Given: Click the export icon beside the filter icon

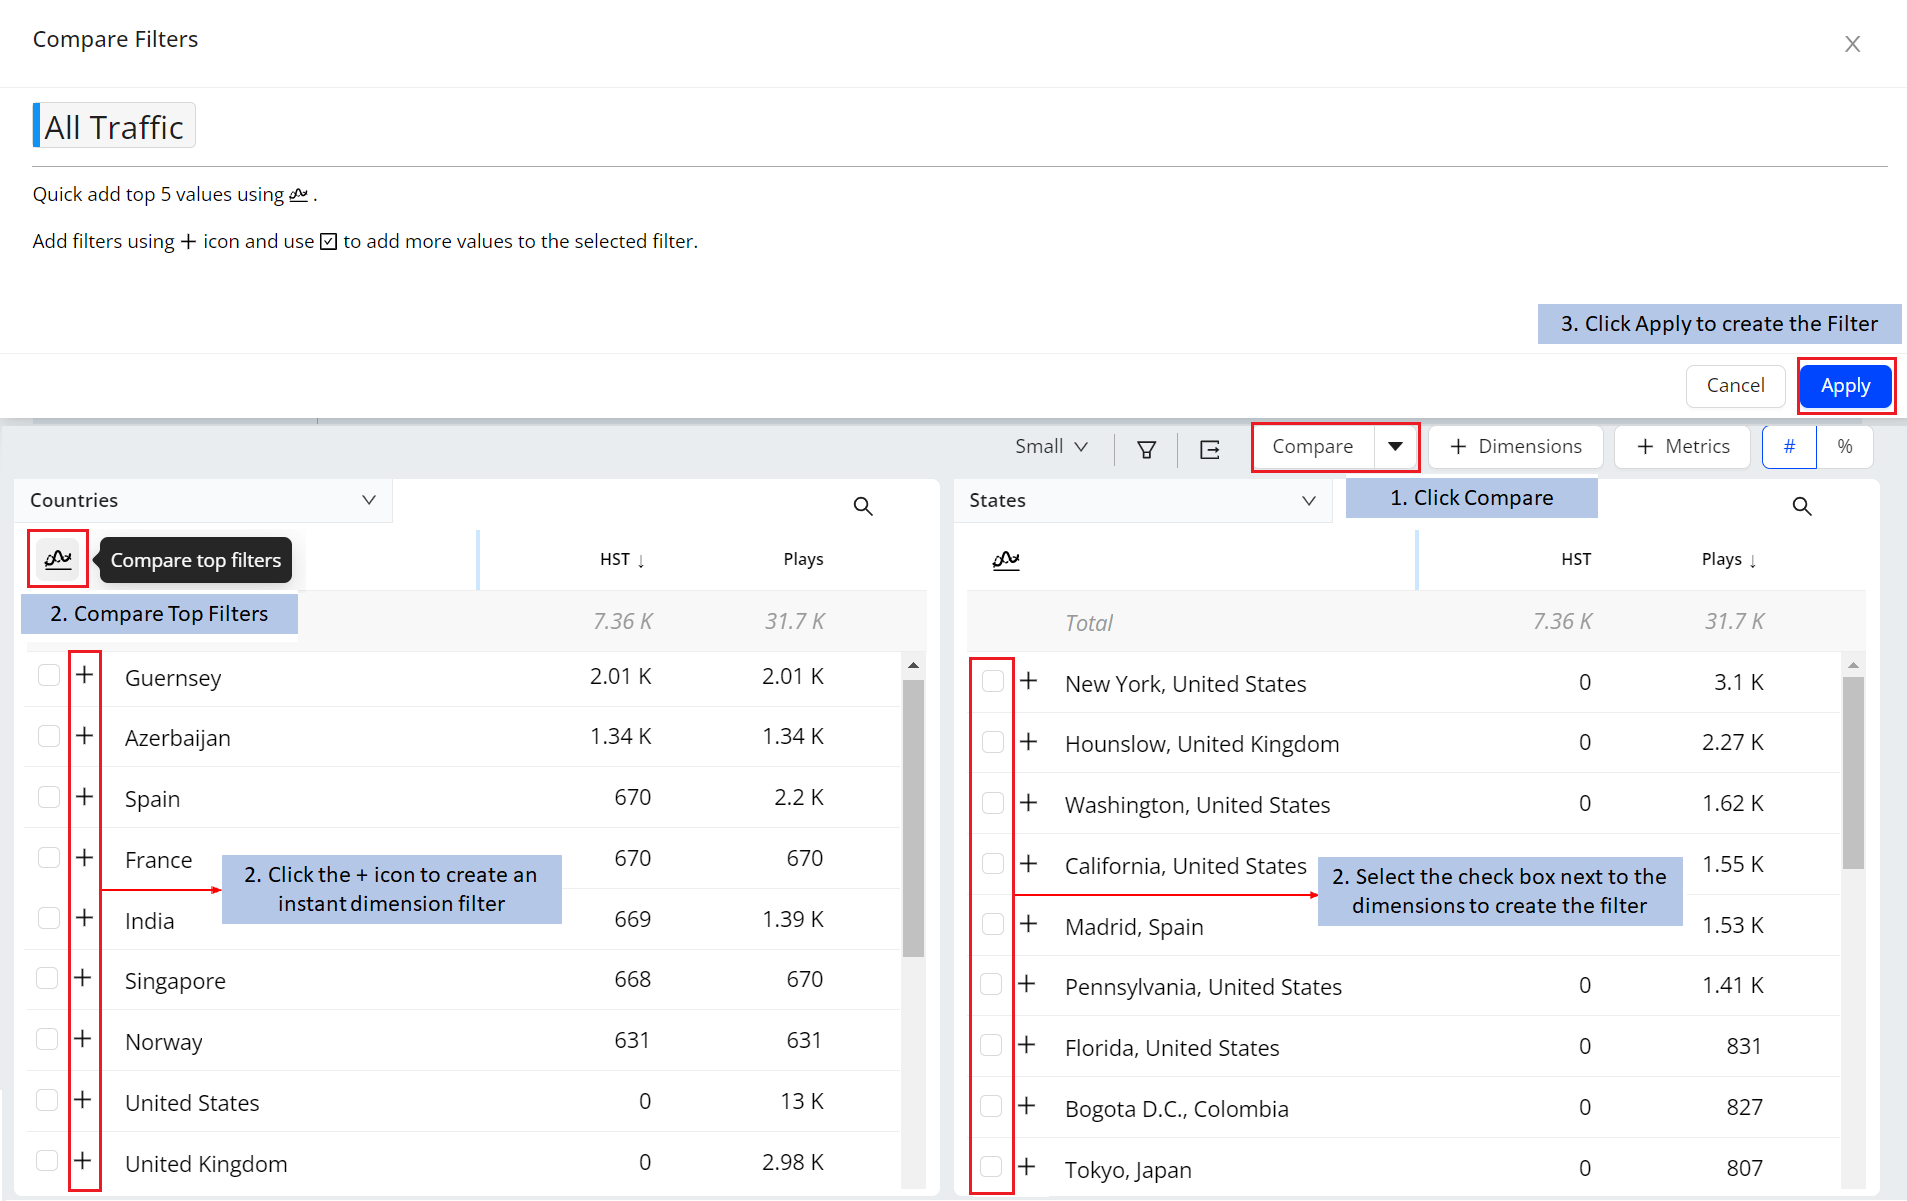Looking at the screenshot, I should point(1209,449).
